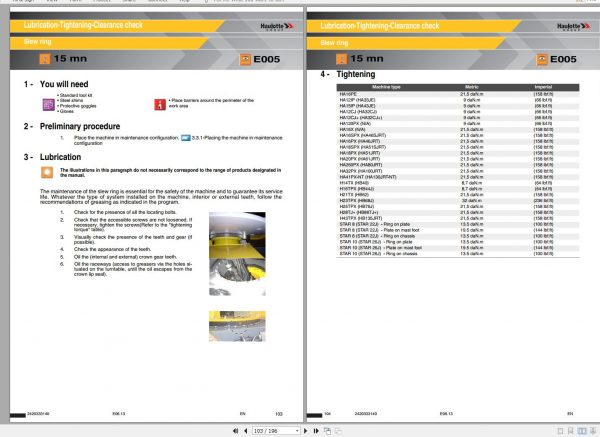Image resolution: width=600 pixels, height=437 pixels.
Task: Open the page number dropdown arrow
Action: click(297, 431)
